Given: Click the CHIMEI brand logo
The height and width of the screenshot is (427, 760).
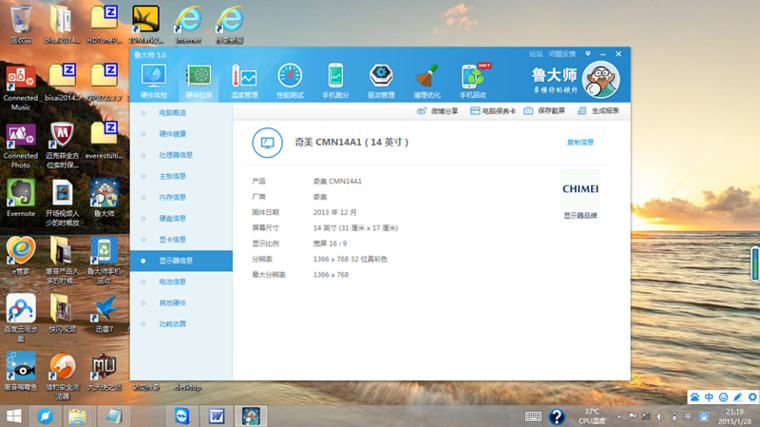Looking at the screenshot, I should tap(580, 189).
